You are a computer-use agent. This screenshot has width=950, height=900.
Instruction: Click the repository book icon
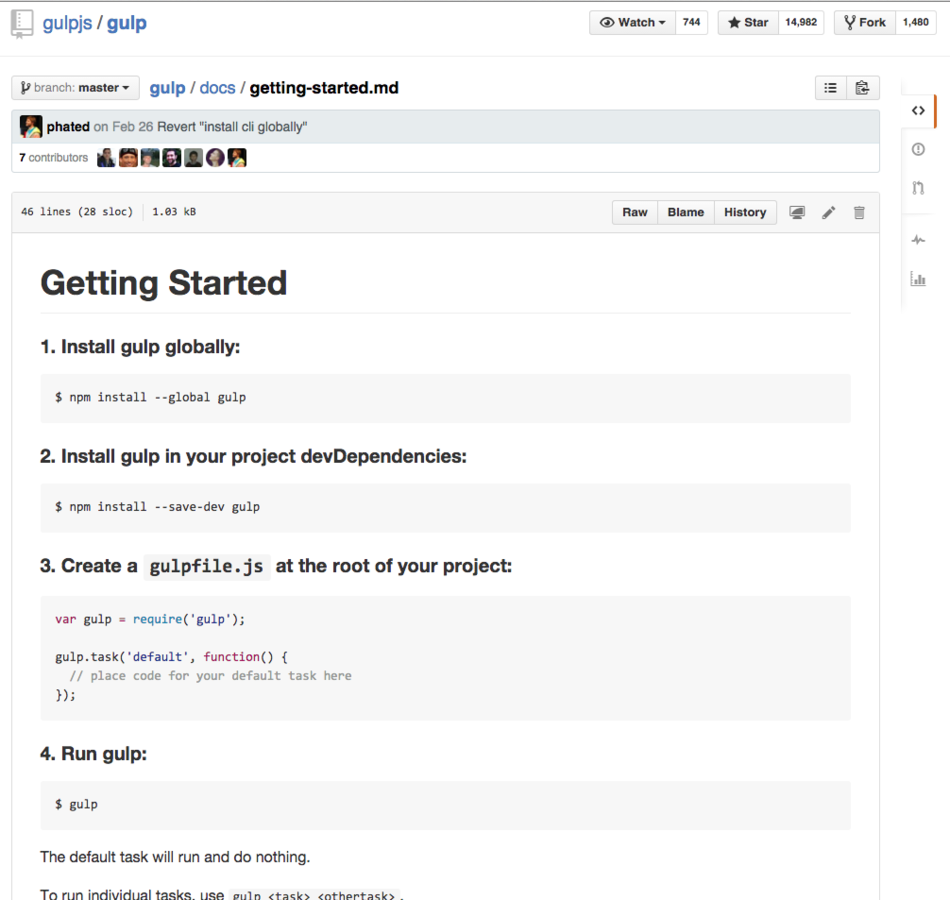tap(22, 24)
